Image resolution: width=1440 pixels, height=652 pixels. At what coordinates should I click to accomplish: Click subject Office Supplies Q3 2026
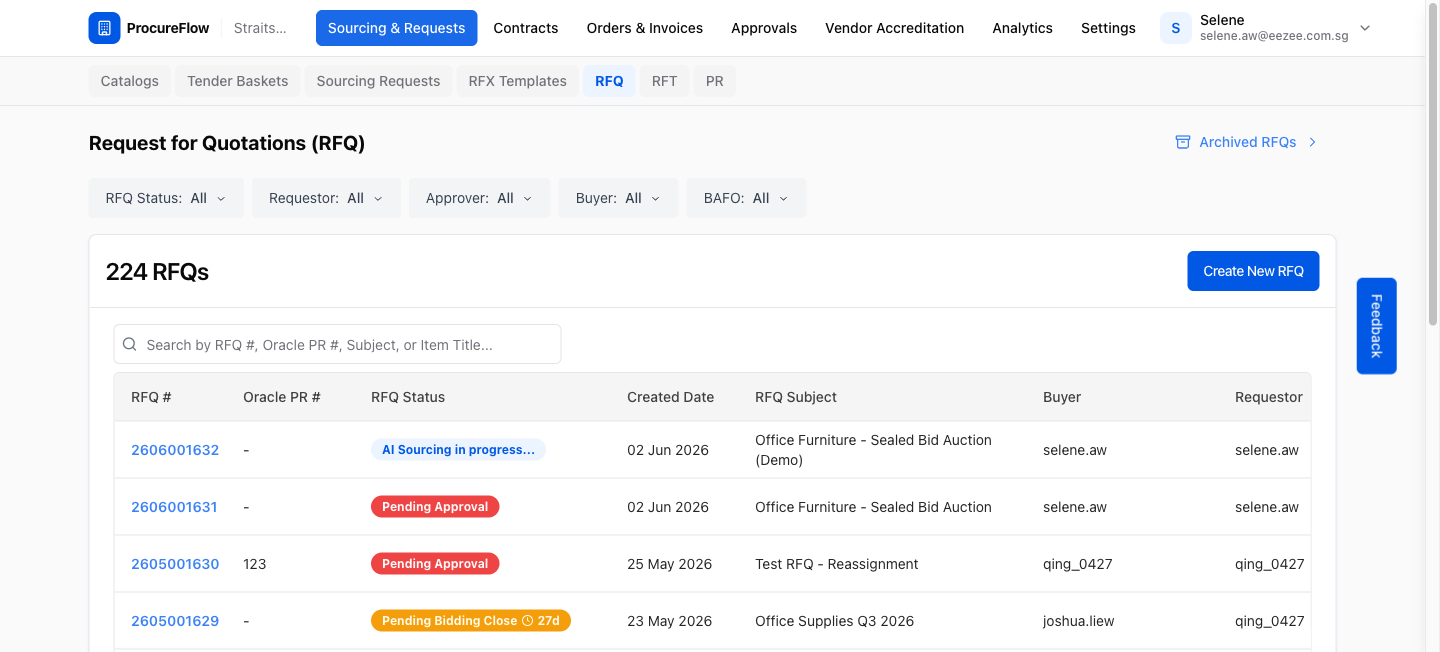coord(835,621)
